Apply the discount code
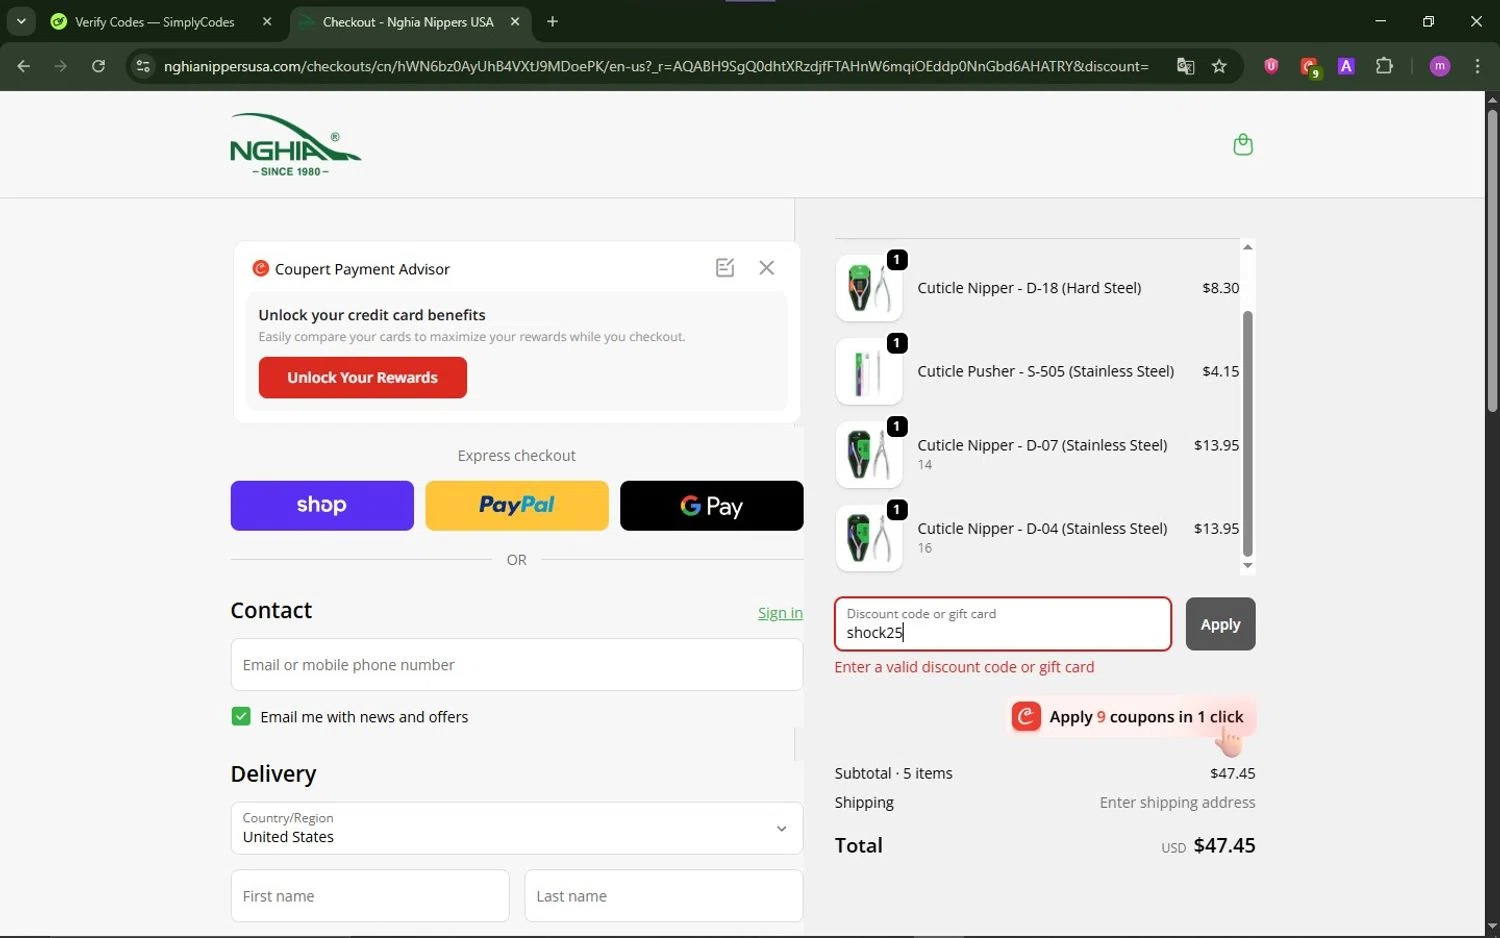 point(1220,624)
